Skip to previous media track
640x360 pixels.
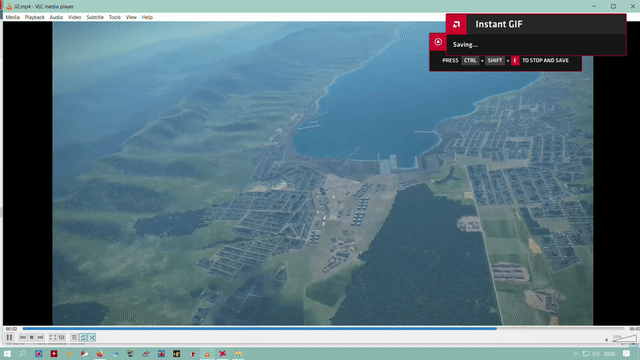click(23, 338)
